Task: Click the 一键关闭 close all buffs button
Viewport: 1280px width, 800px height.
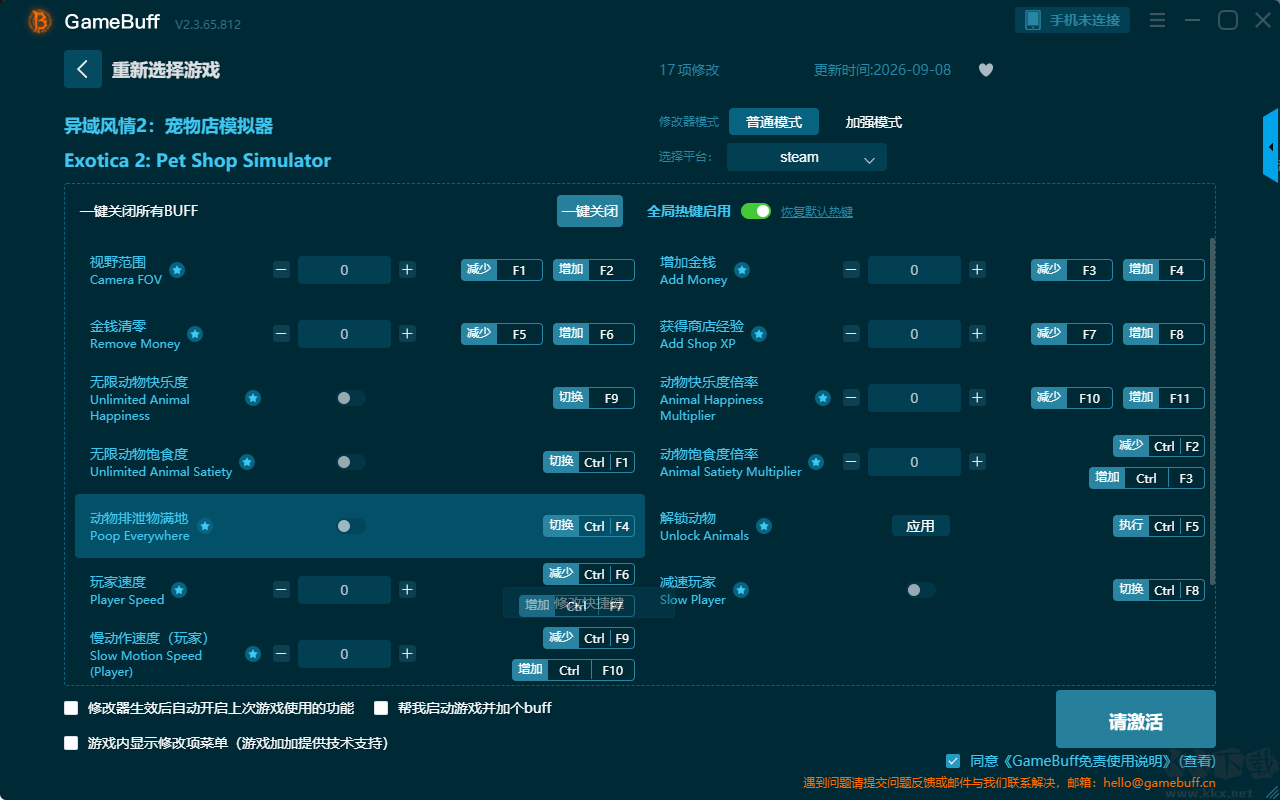Action: click(x=590, y=211)
